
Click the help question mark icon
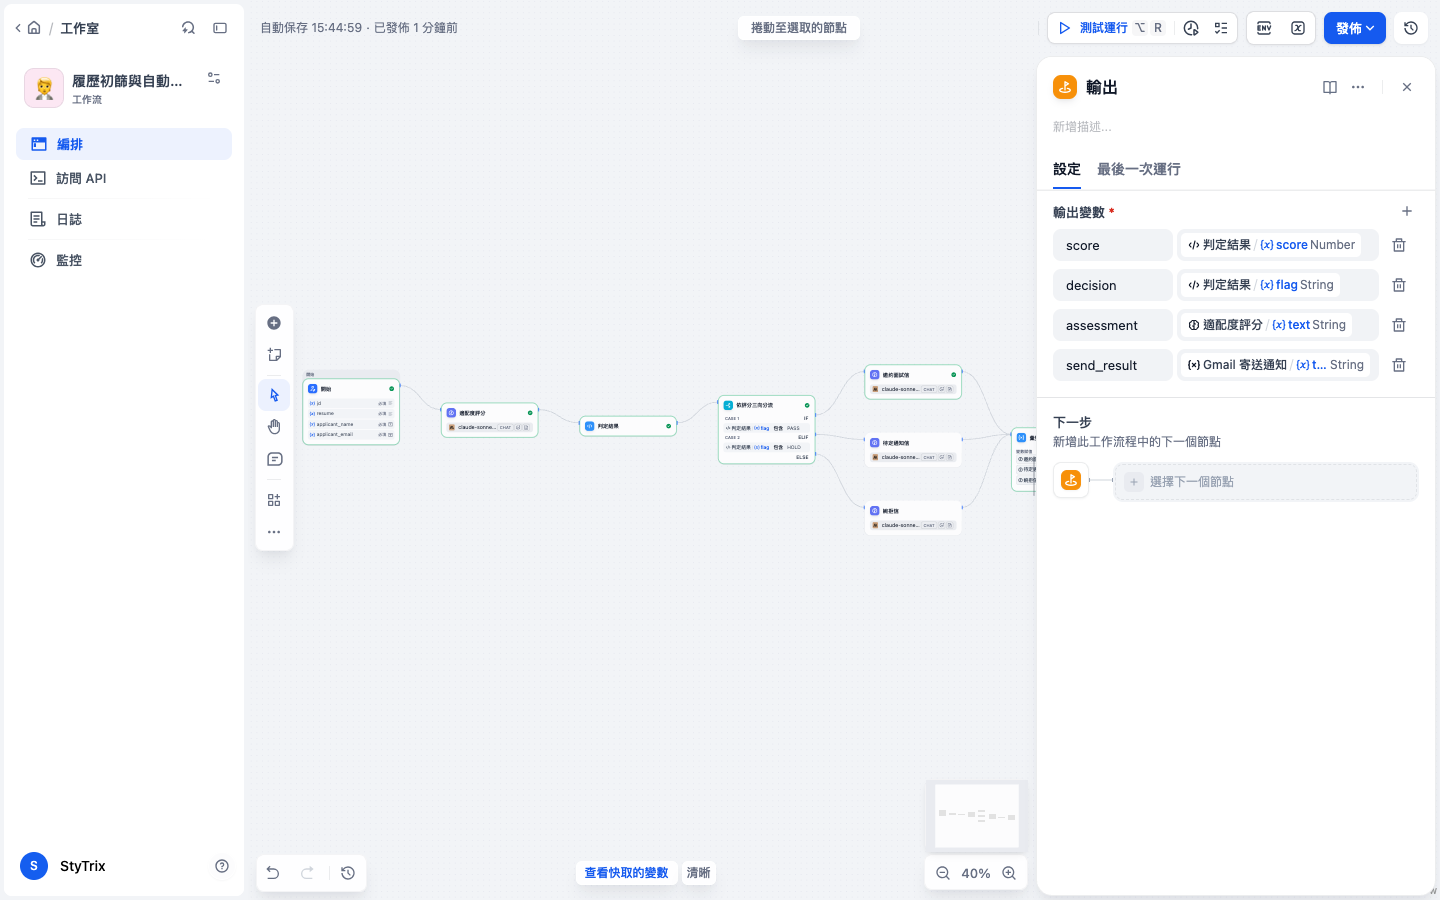pyautogui.click(x=222, y=866)
